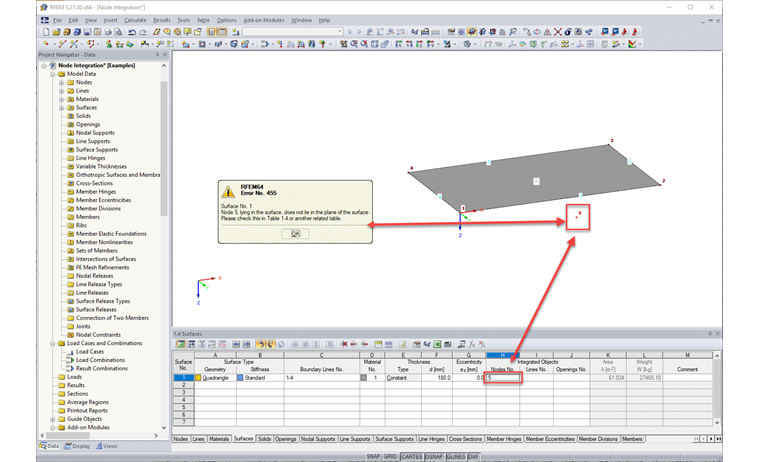
Task: Click the Nodes No. cell containing 5
Action: [503, 378]
